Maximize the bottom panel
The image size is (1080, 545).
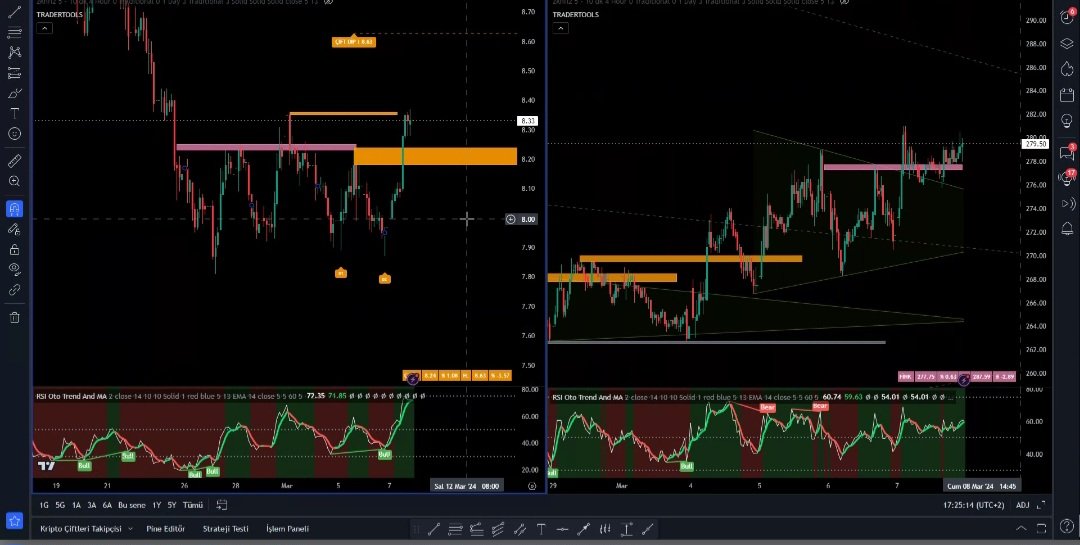coord(1041,528)
